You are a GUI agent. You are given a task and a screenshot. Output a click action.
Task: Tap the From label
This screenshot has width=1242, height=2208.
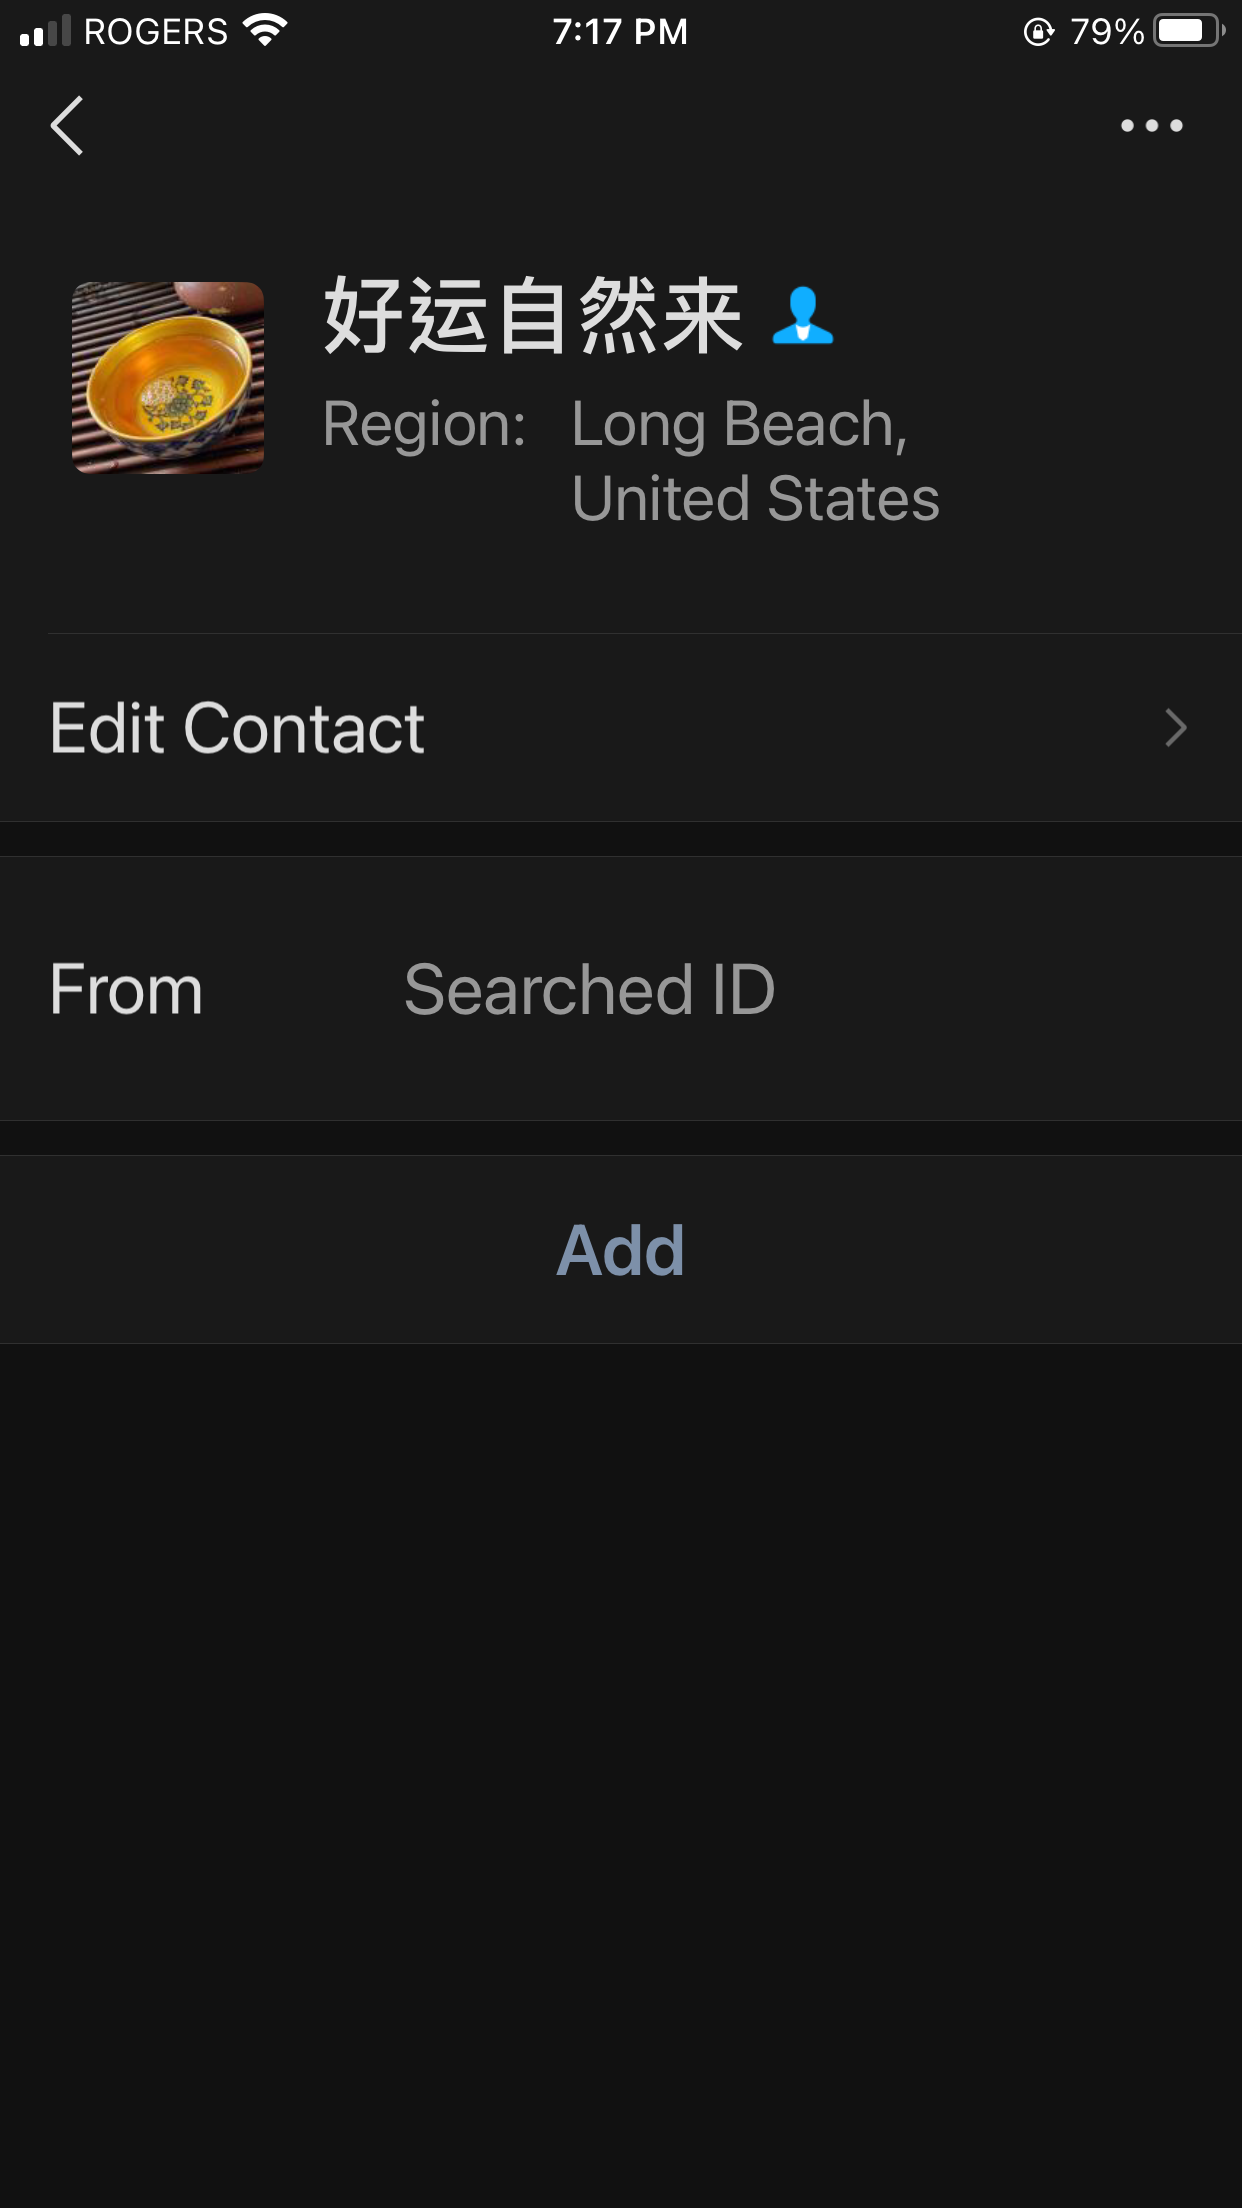[126, 990]
